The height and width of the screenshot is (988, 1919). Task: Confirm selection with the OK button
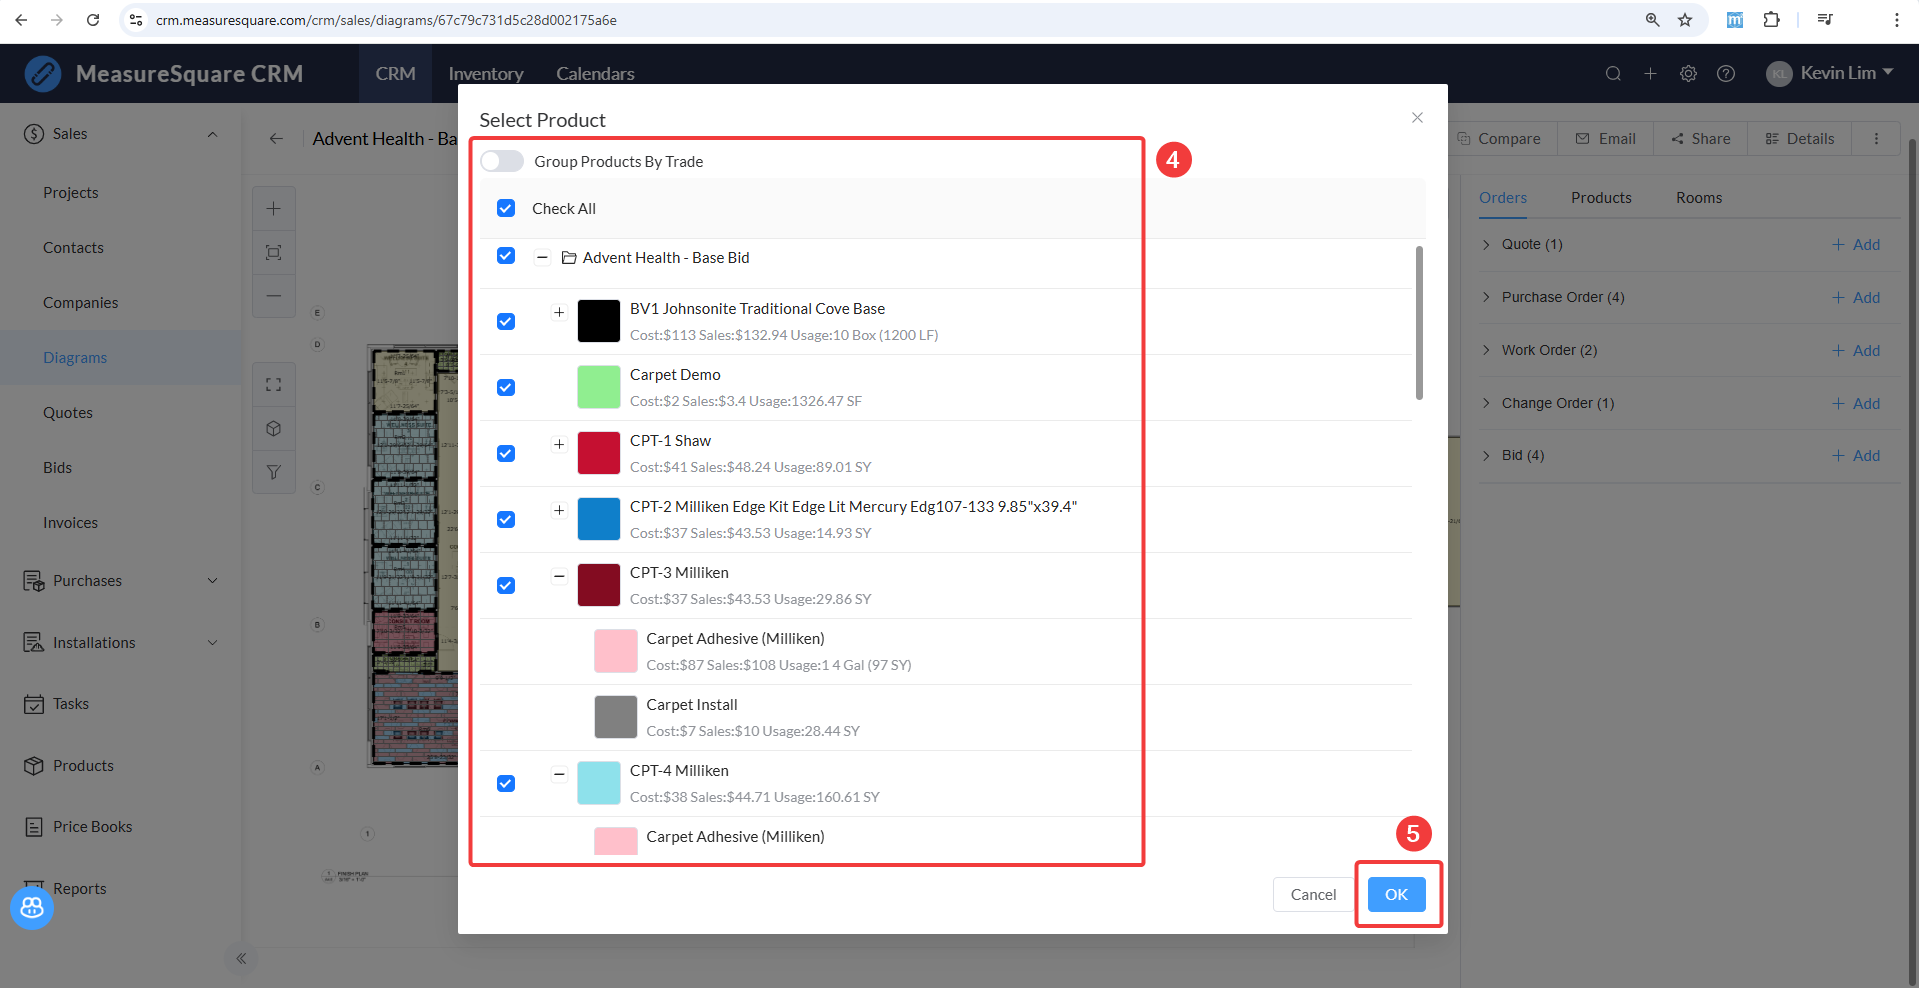(x=1397, y=895)
